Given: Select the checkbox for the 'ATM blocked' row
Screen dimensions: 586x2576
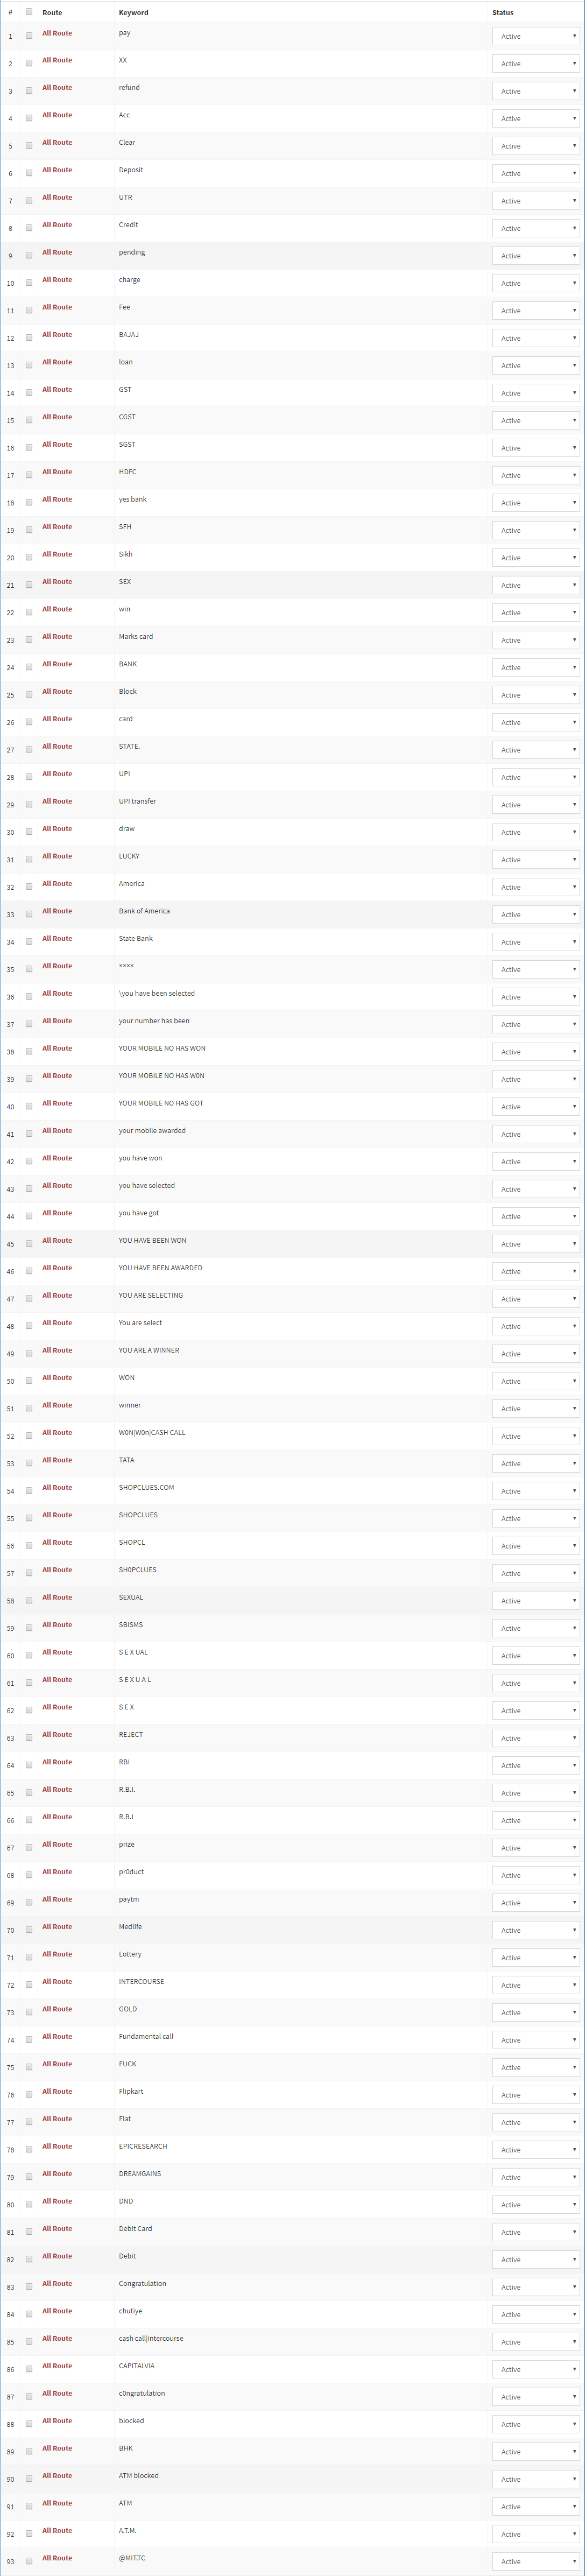Looking at the screenshot, I should (x=29, y=2480).
